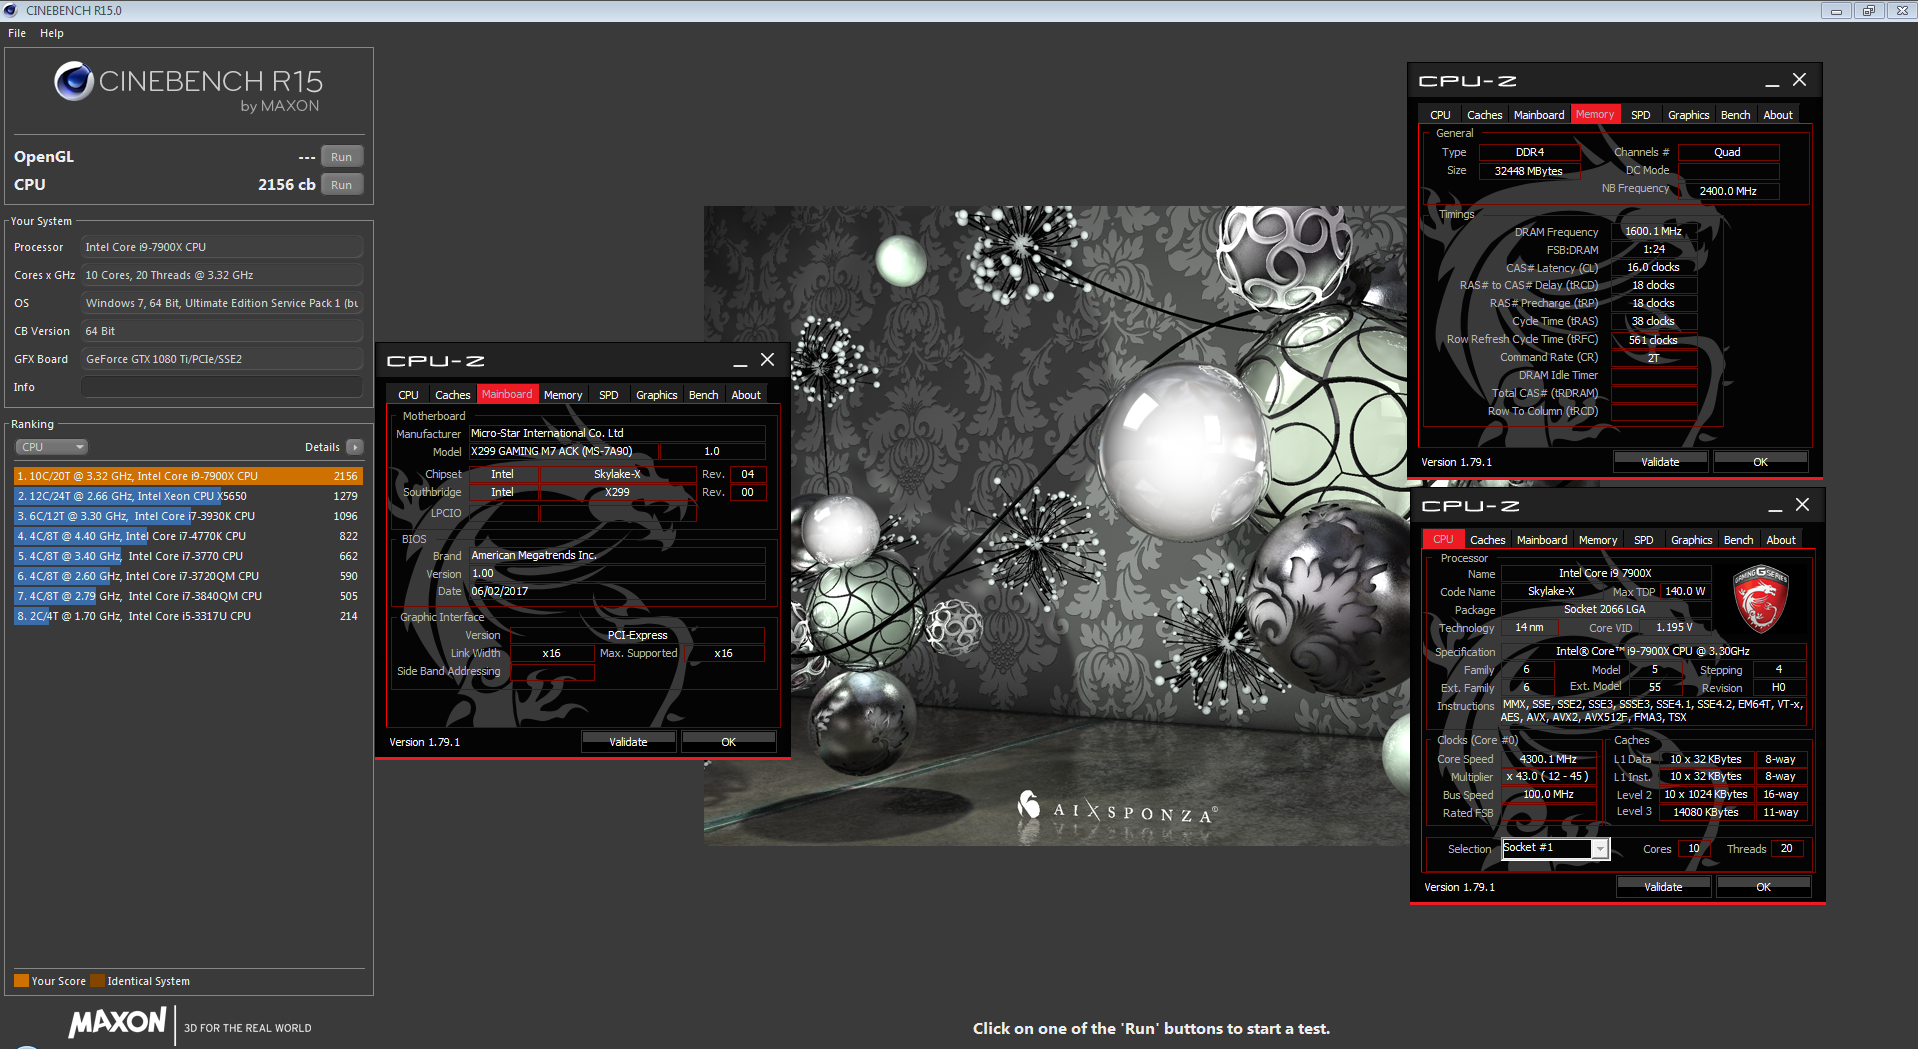Open About tab in CPU window
This screenshot has height=1049, width=1918.
pos(1781,540)
